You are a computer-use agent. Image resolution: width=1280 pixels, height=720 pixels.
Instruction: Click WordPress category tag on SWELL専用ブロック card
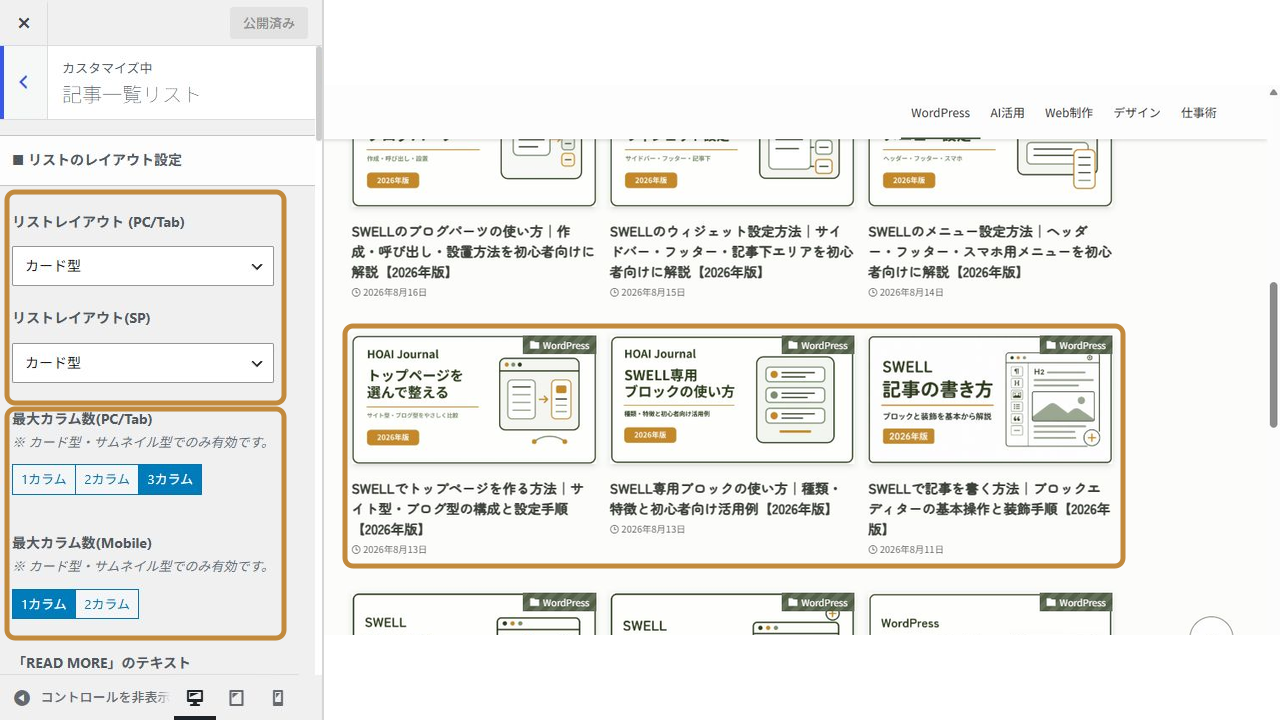click(x=817, y=346)
